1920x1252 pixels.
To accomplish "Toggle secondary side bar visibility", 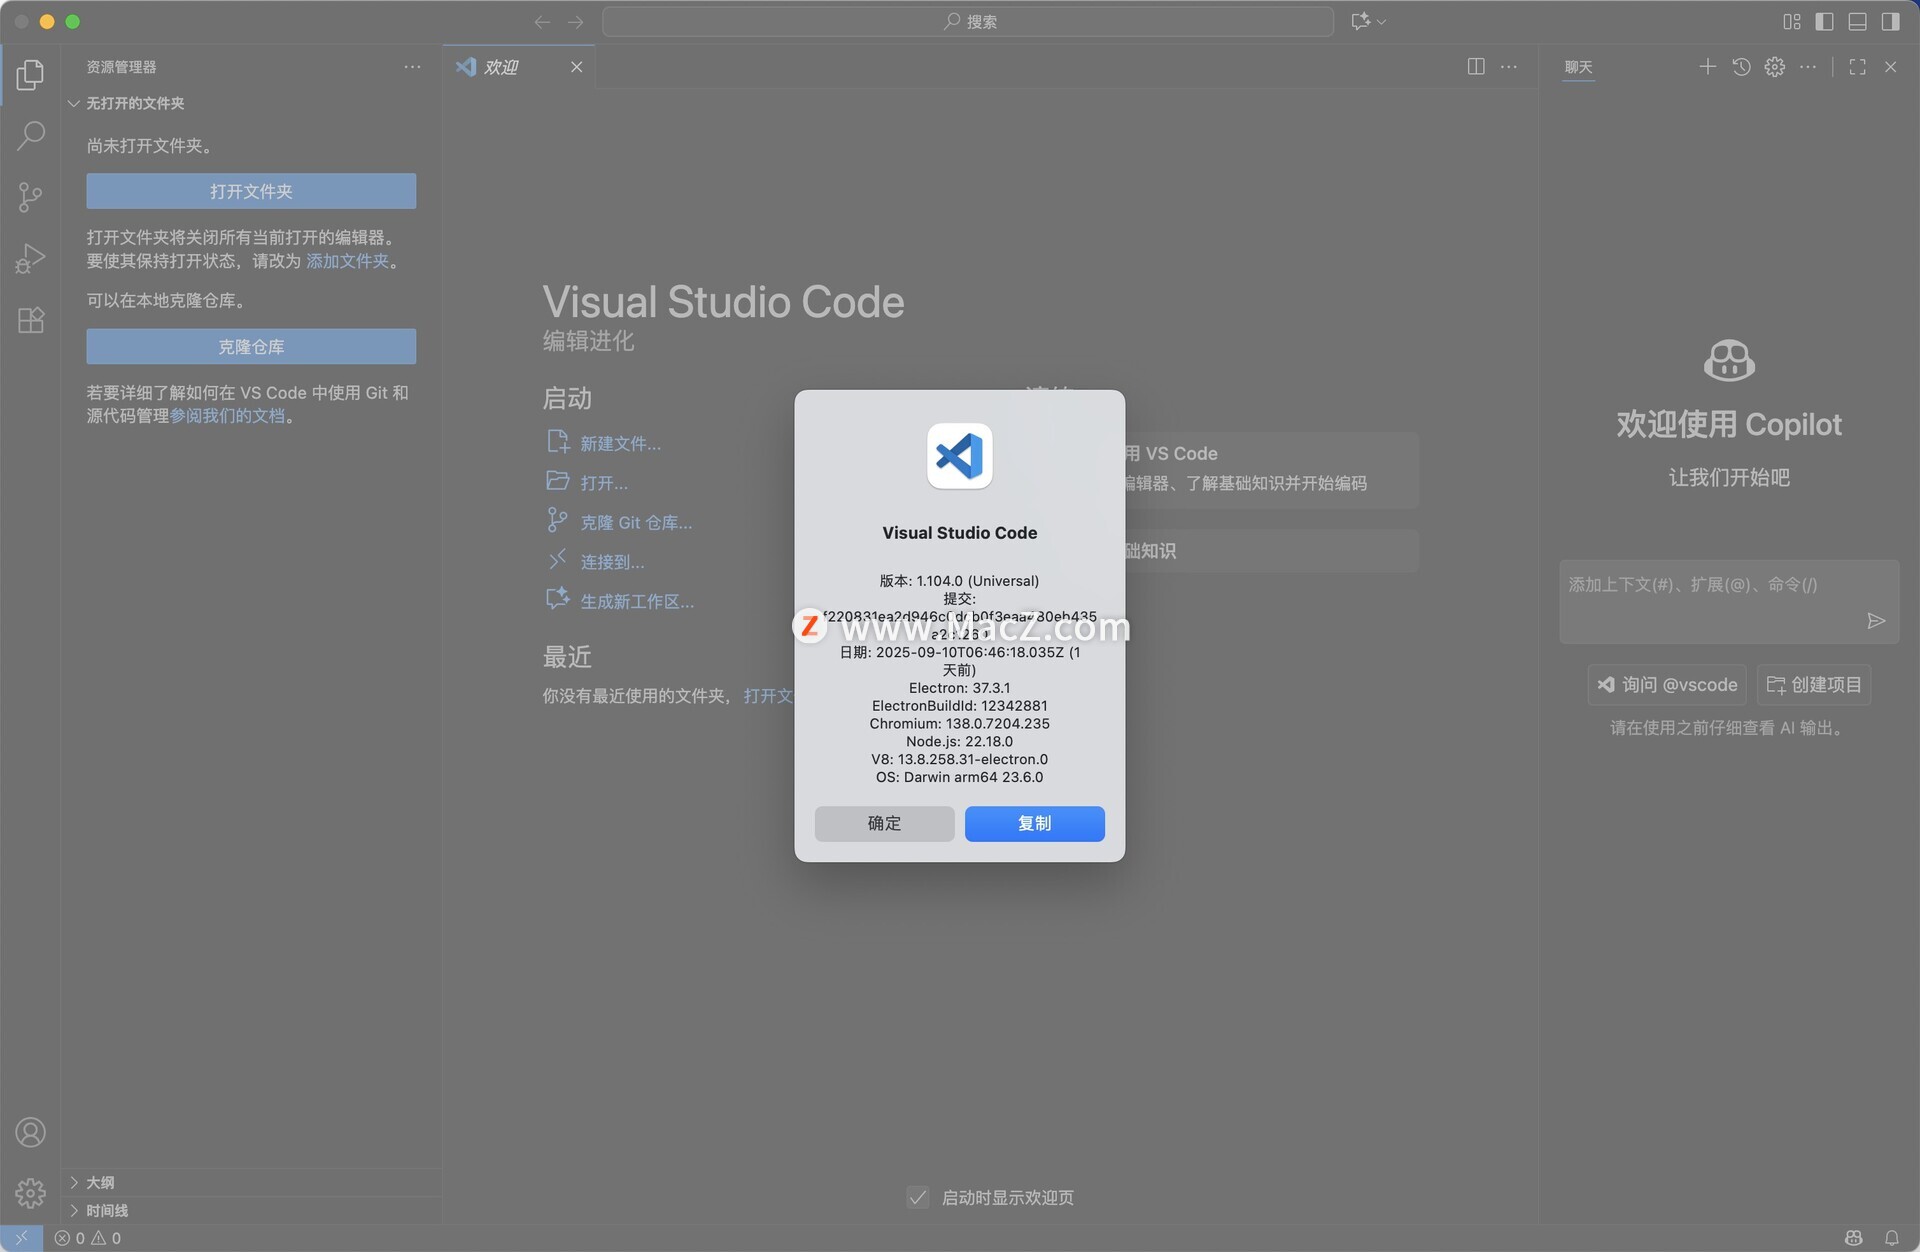I will click(x=1890, y=22).
